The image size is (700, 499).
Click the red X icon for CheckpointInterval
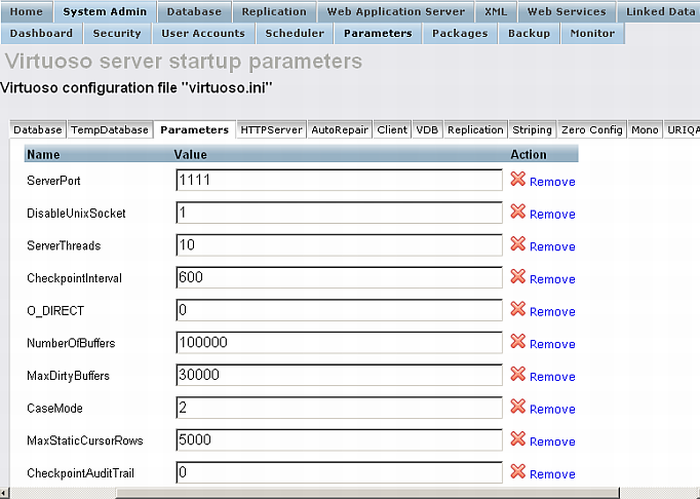point(518,276)
